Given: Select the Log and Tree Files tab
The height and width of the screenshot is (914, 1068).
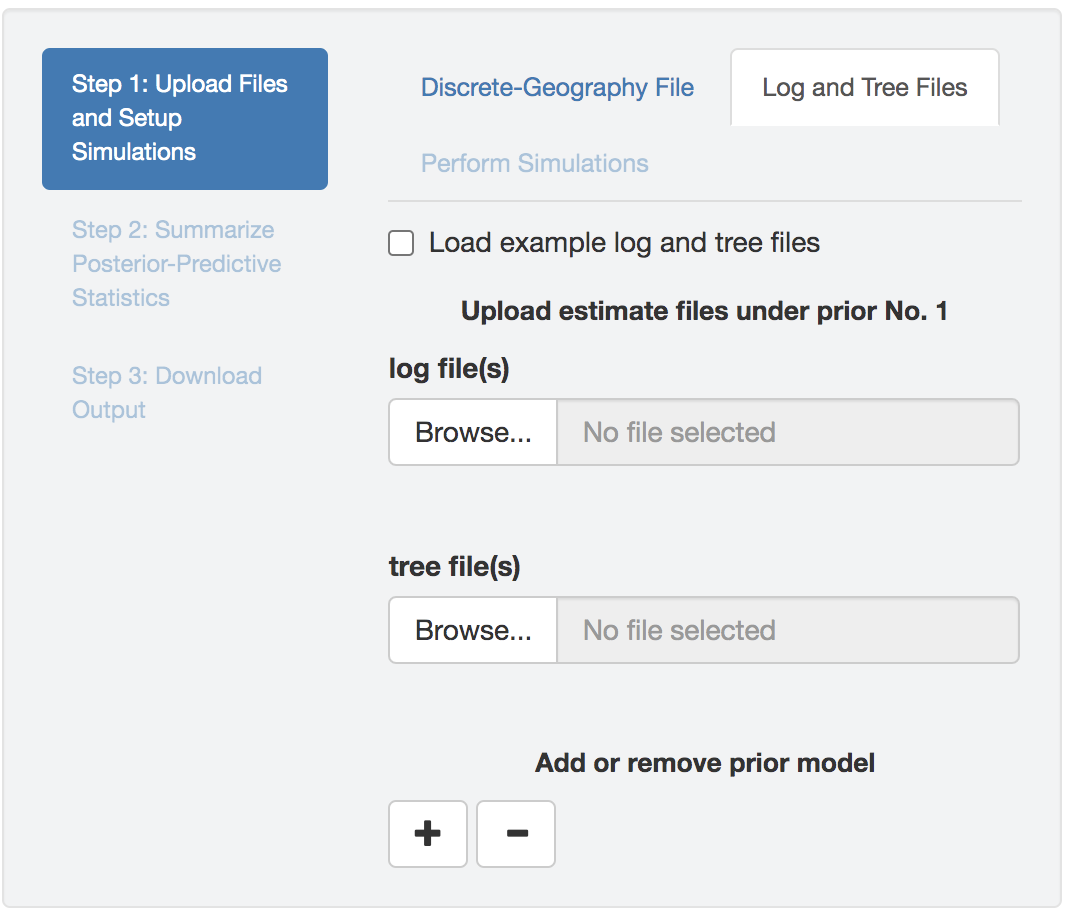Looking at the screenshot, I should tap(865, 88).
